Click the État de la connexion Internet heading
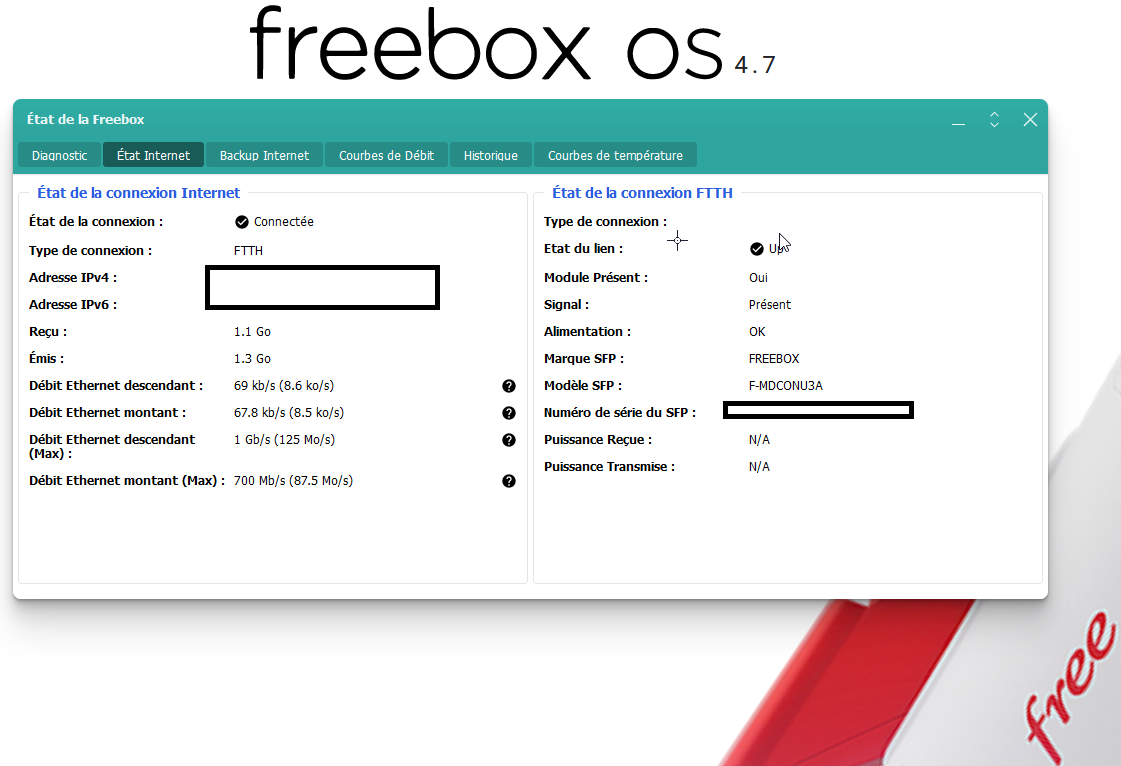 coord(139,193)
